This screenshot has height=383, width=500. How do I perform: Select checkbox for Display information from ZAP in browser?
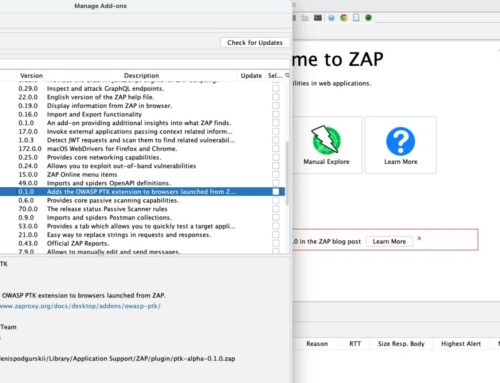276,106
